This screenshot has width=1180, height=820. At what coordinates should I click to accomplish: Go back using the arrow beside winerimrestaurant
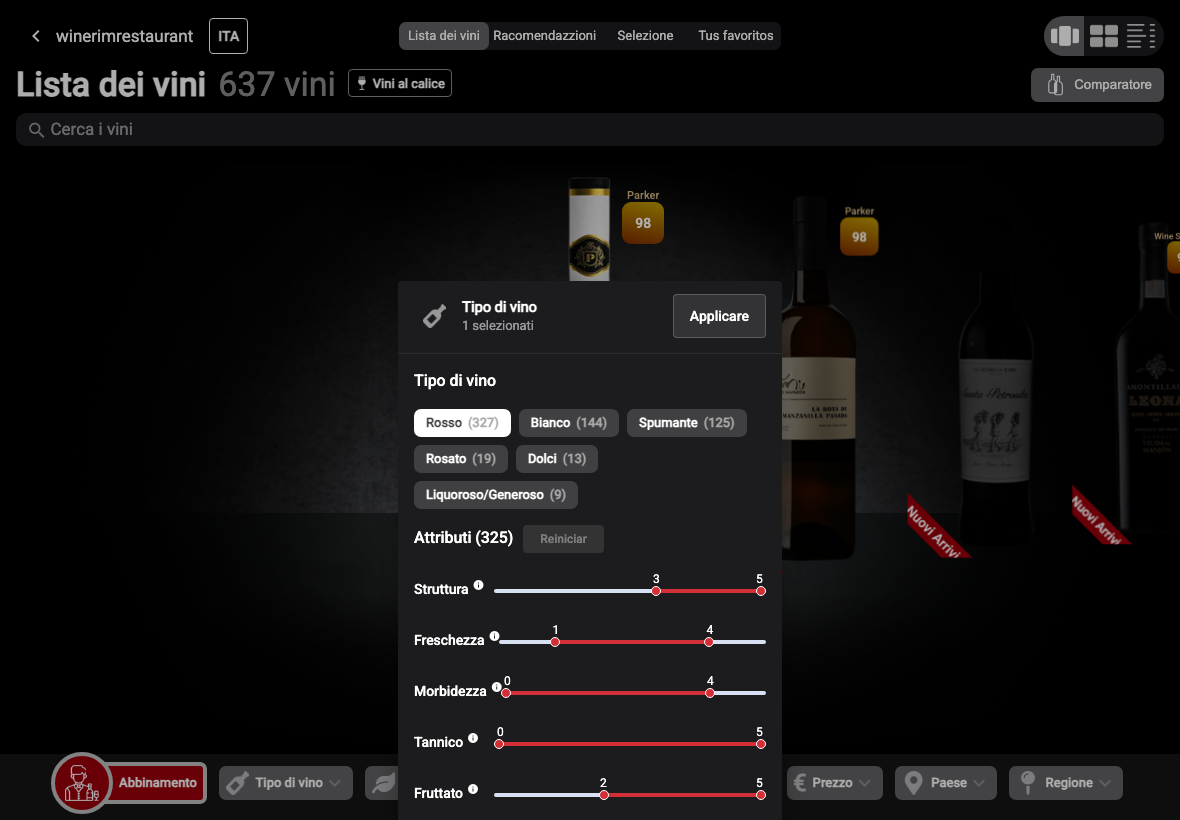35,36
